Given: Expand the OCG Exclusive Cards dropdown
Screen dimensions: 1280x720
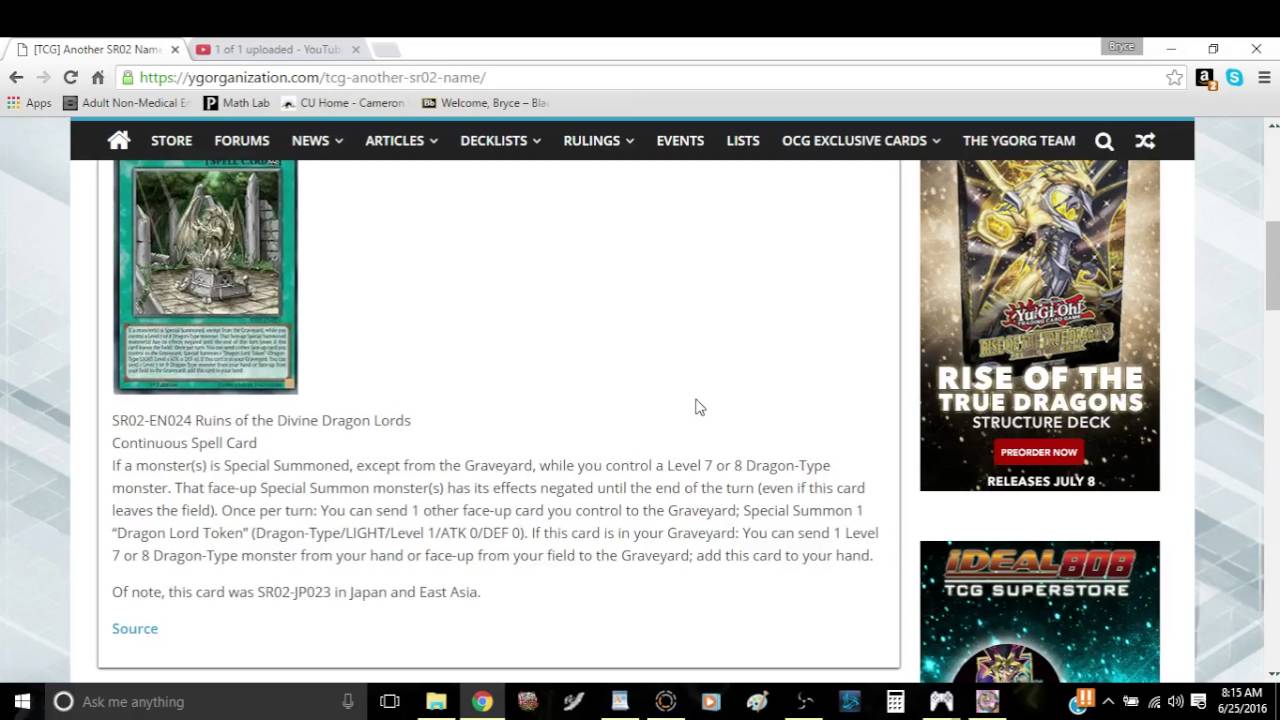Looking at the screenshot, I should (x=861, y=141).
